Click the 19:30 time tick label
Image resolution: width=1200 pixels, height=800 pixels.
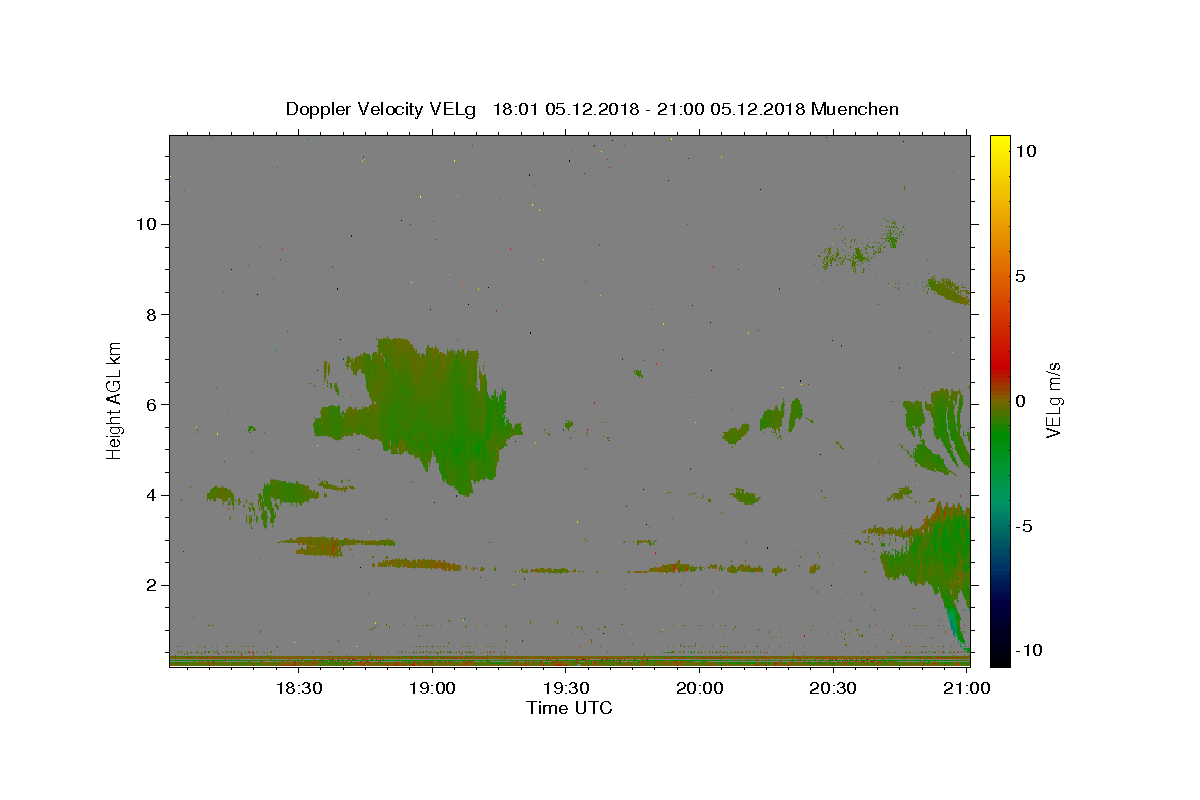(x=566, y=688)
